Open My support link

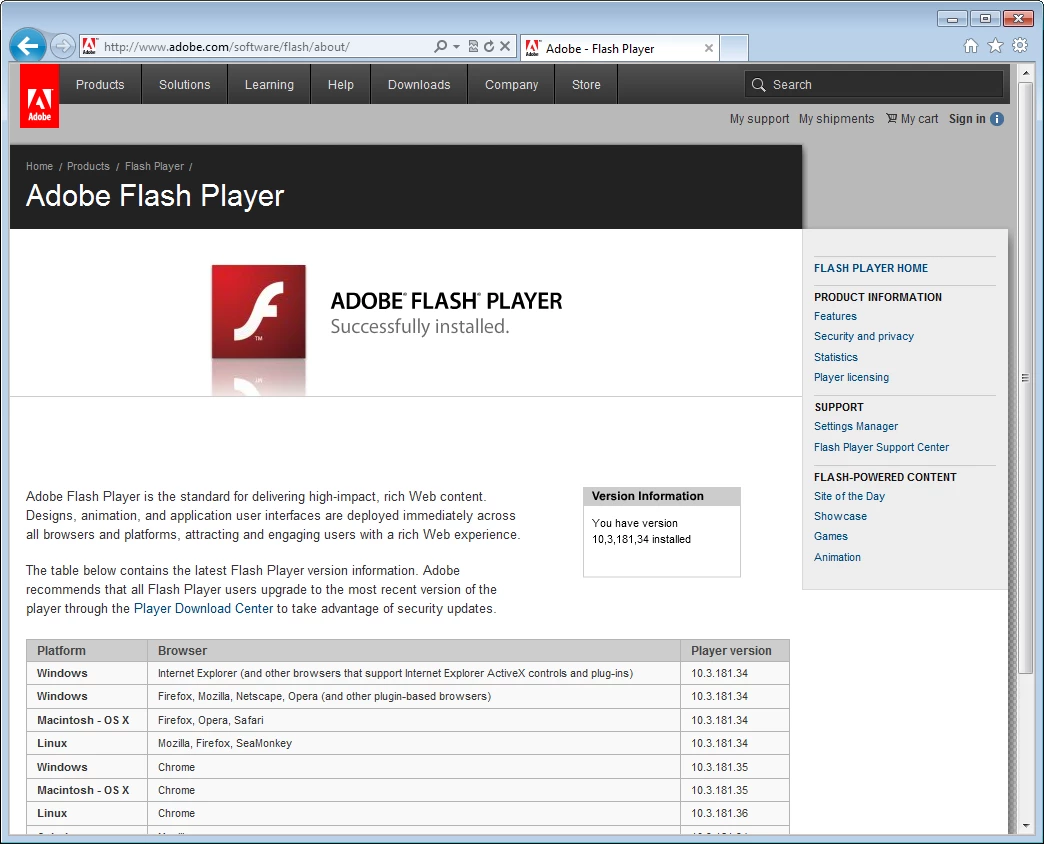759,118
